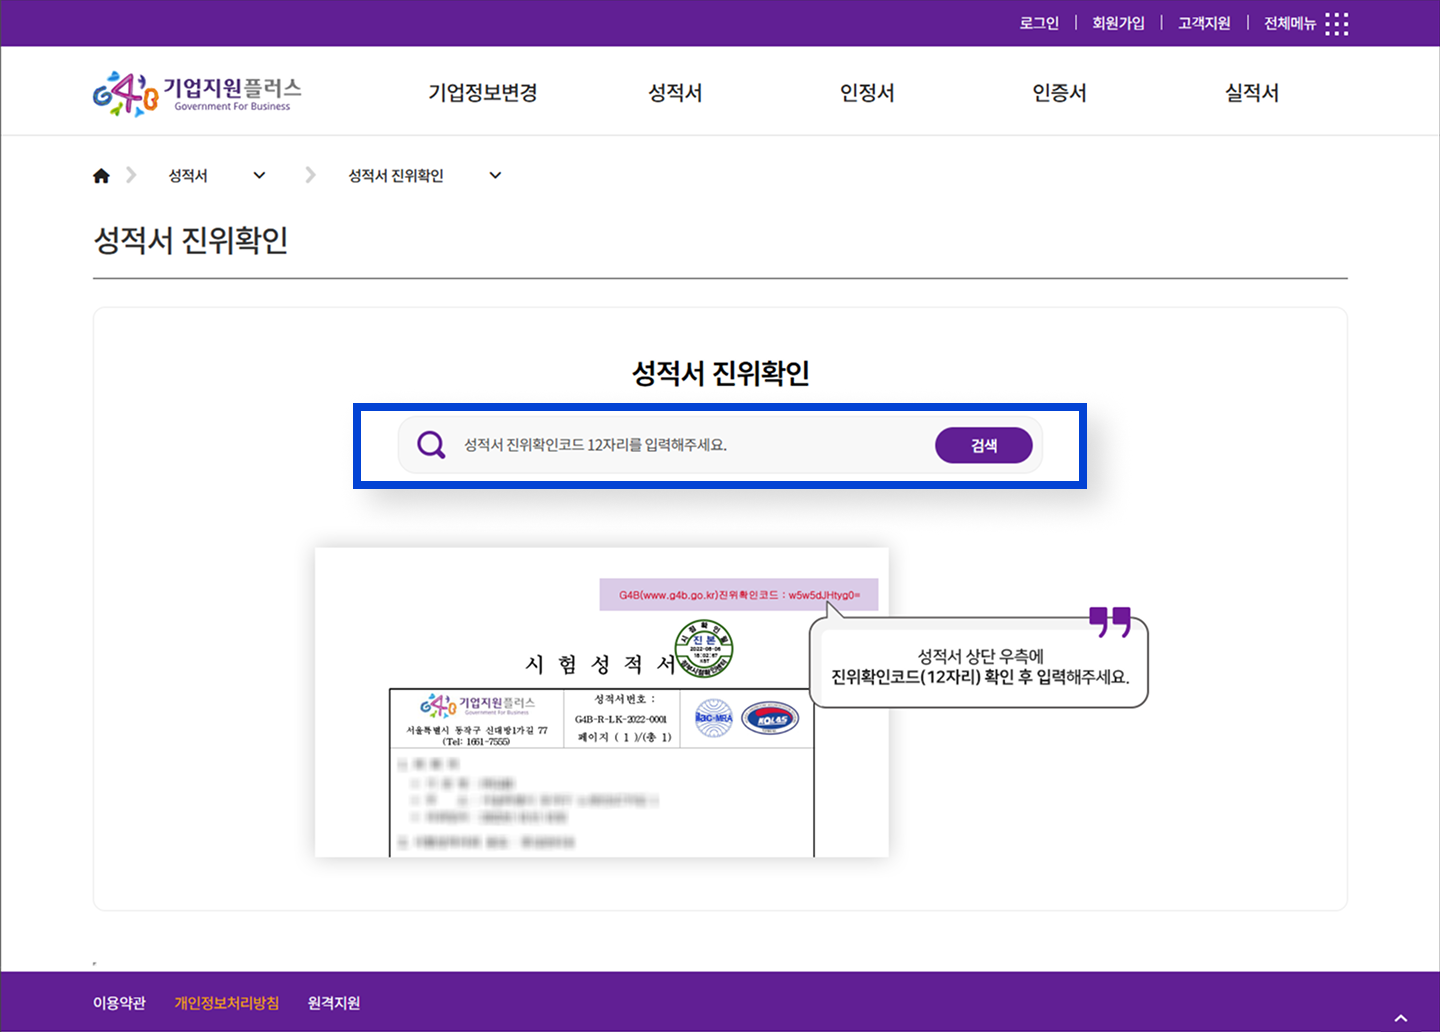Expand the 성적서 진위확인 breadcrumb dropdown
This screenshot has width=1440, height=1032.
point(495,176)
